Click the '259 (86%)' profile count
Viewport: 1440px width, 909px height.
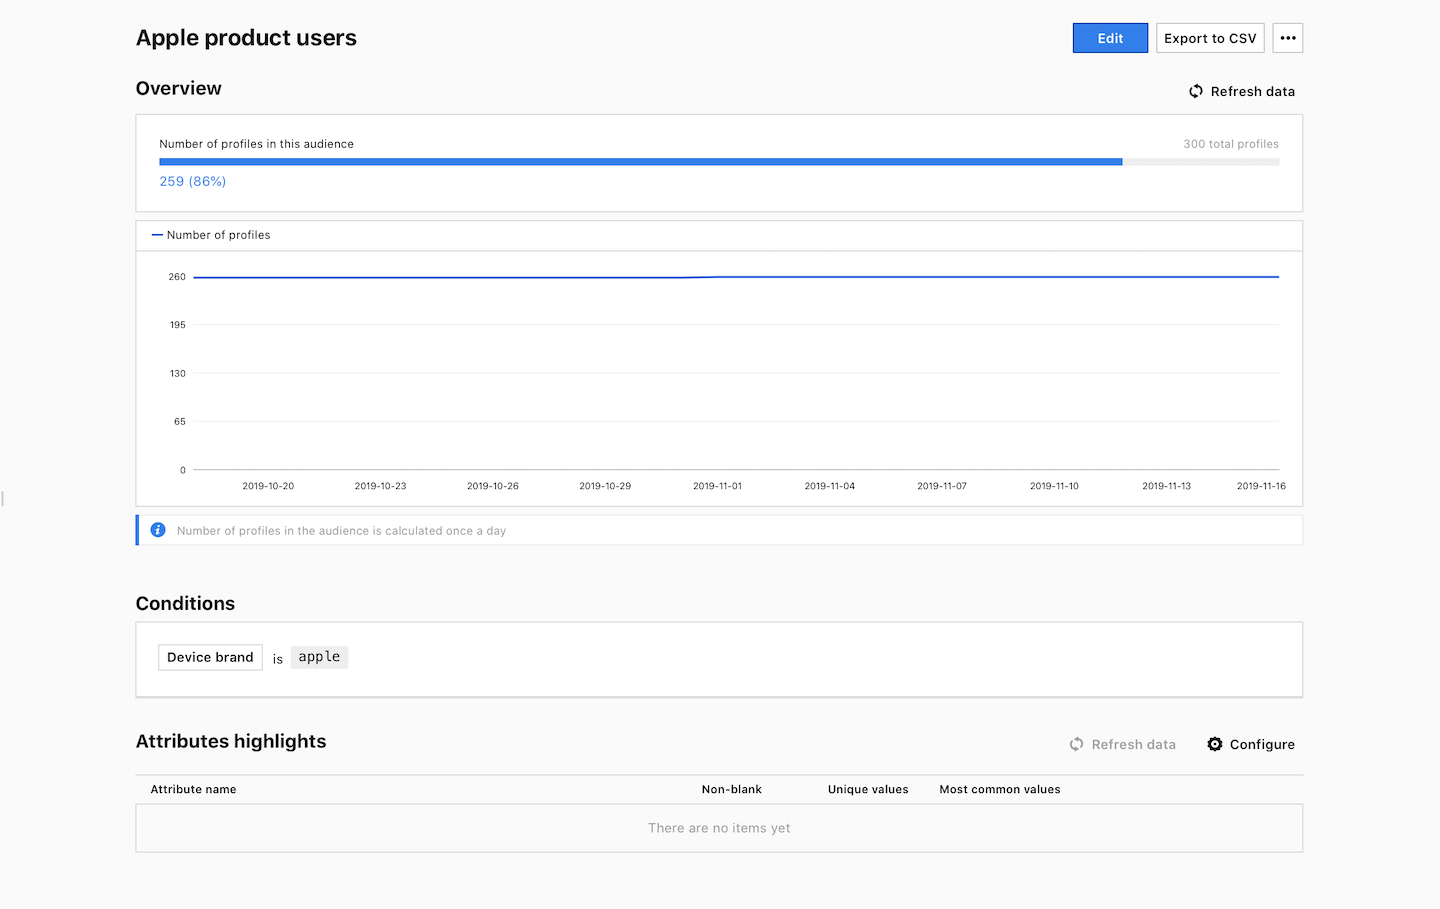(x=193, y=181)
